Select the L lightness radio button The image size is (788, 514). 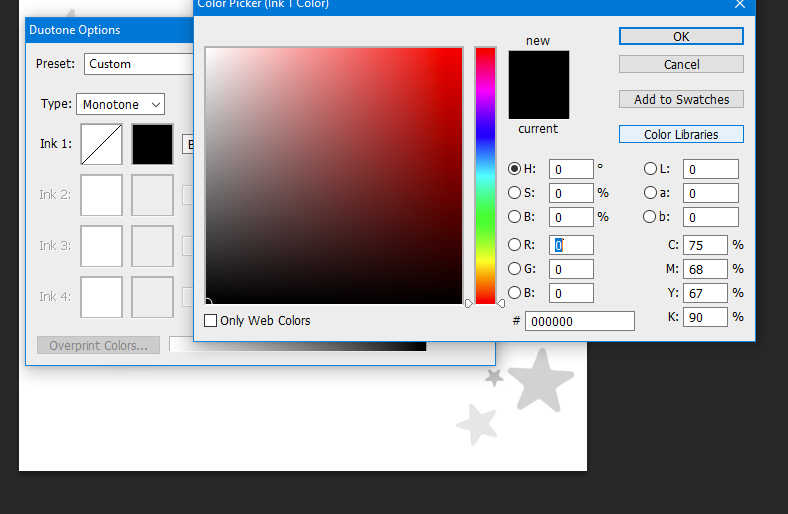point(650,169)
